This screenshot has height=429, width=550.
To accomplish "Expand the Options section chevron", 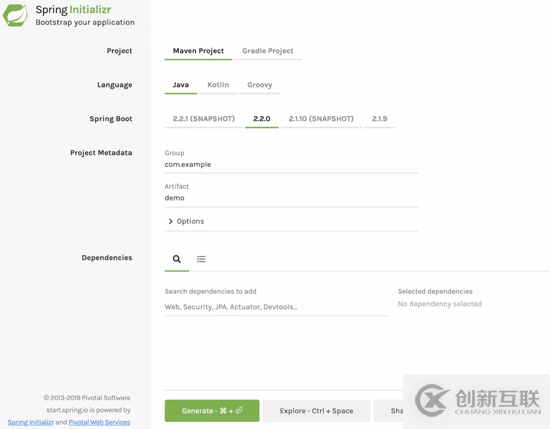I will (170, 221).
